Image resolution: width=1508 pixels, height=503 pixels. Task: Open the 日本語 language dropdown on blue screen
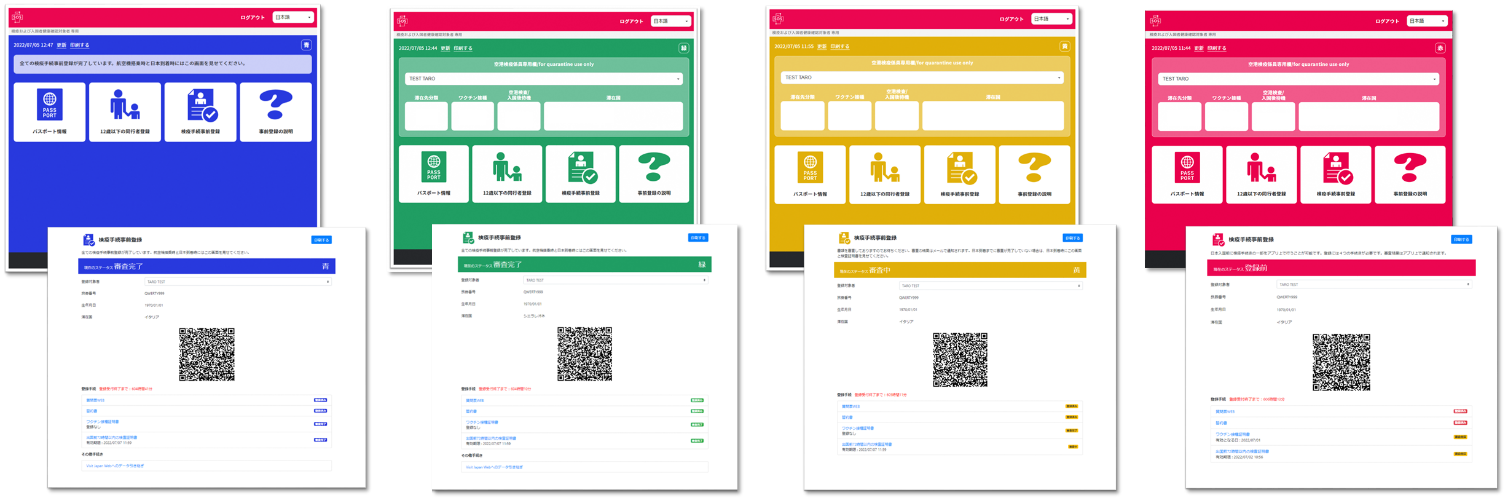[294, 17]
